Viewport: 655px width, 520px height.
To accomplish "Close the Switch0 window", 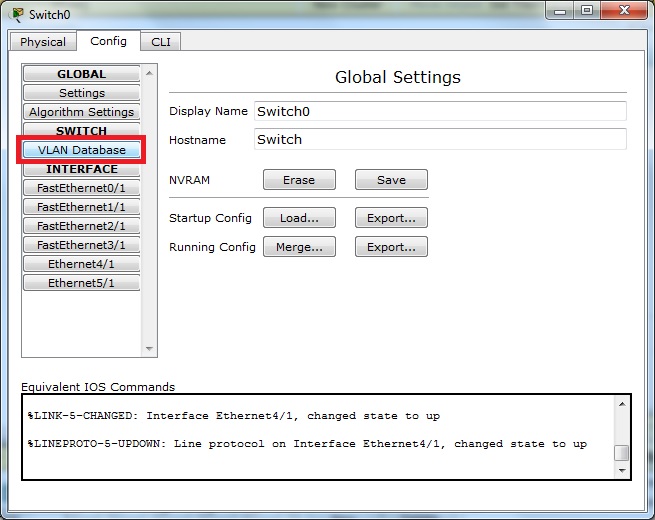I will [624, 11].
